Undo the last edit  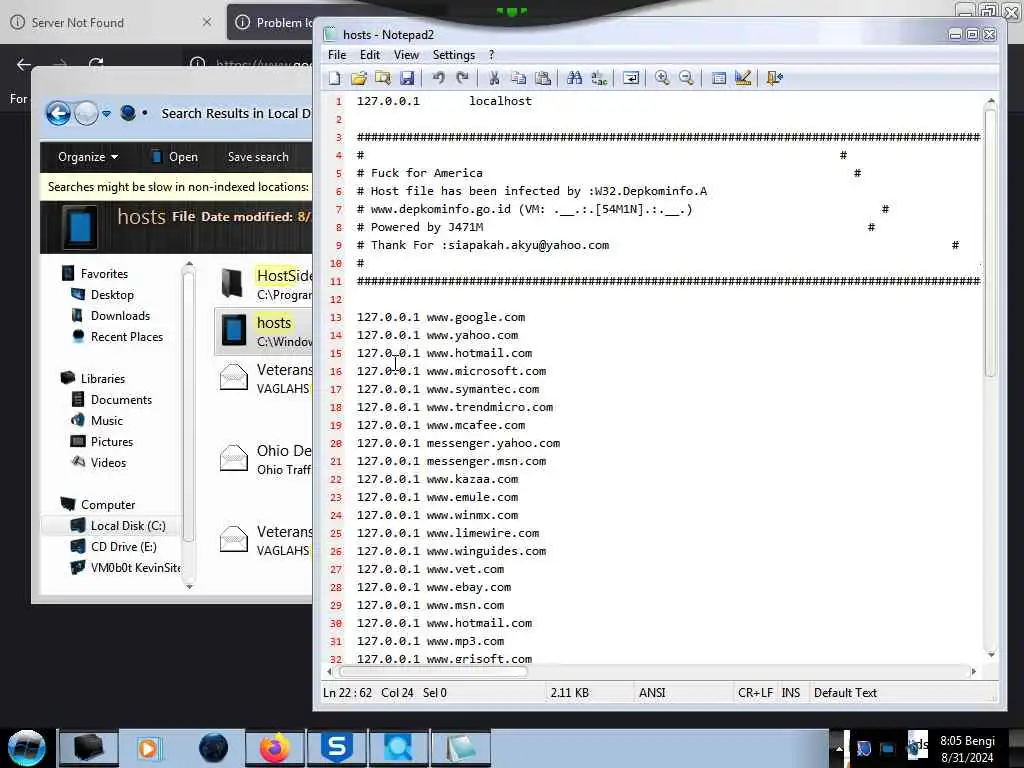click(x=438, y=78)
